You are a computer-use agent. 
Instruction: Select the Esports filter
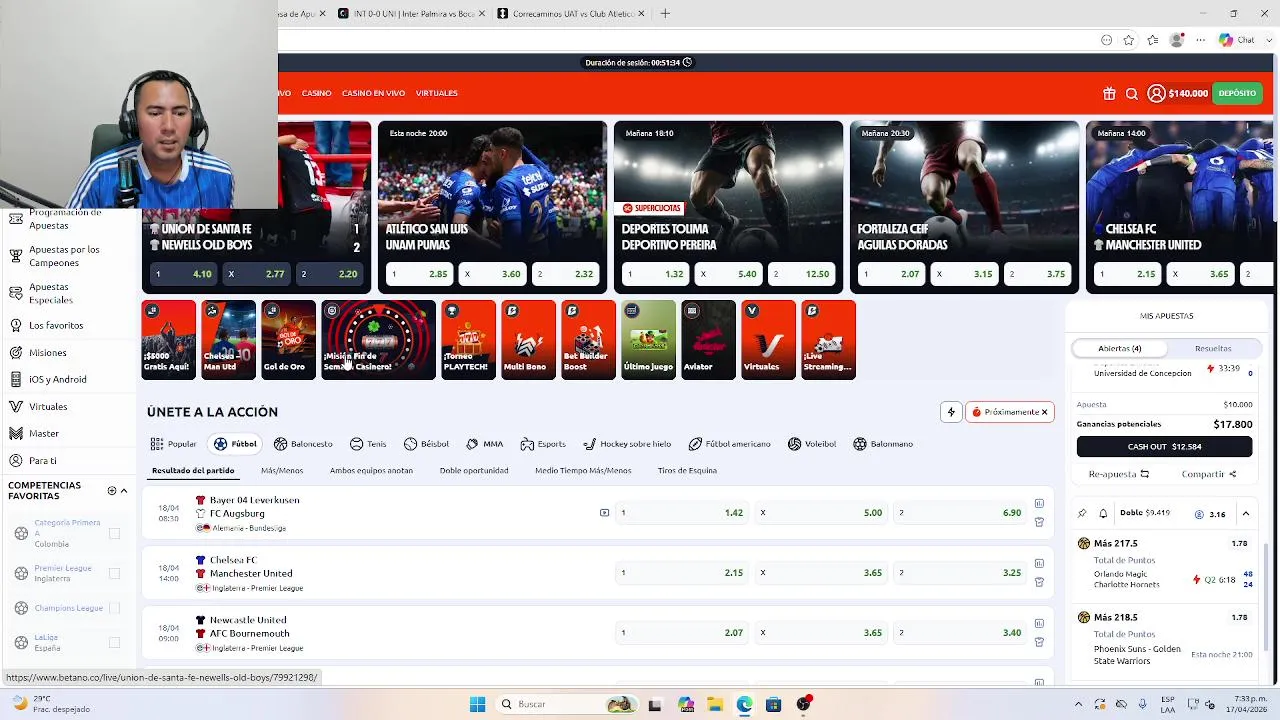[543, 444]
